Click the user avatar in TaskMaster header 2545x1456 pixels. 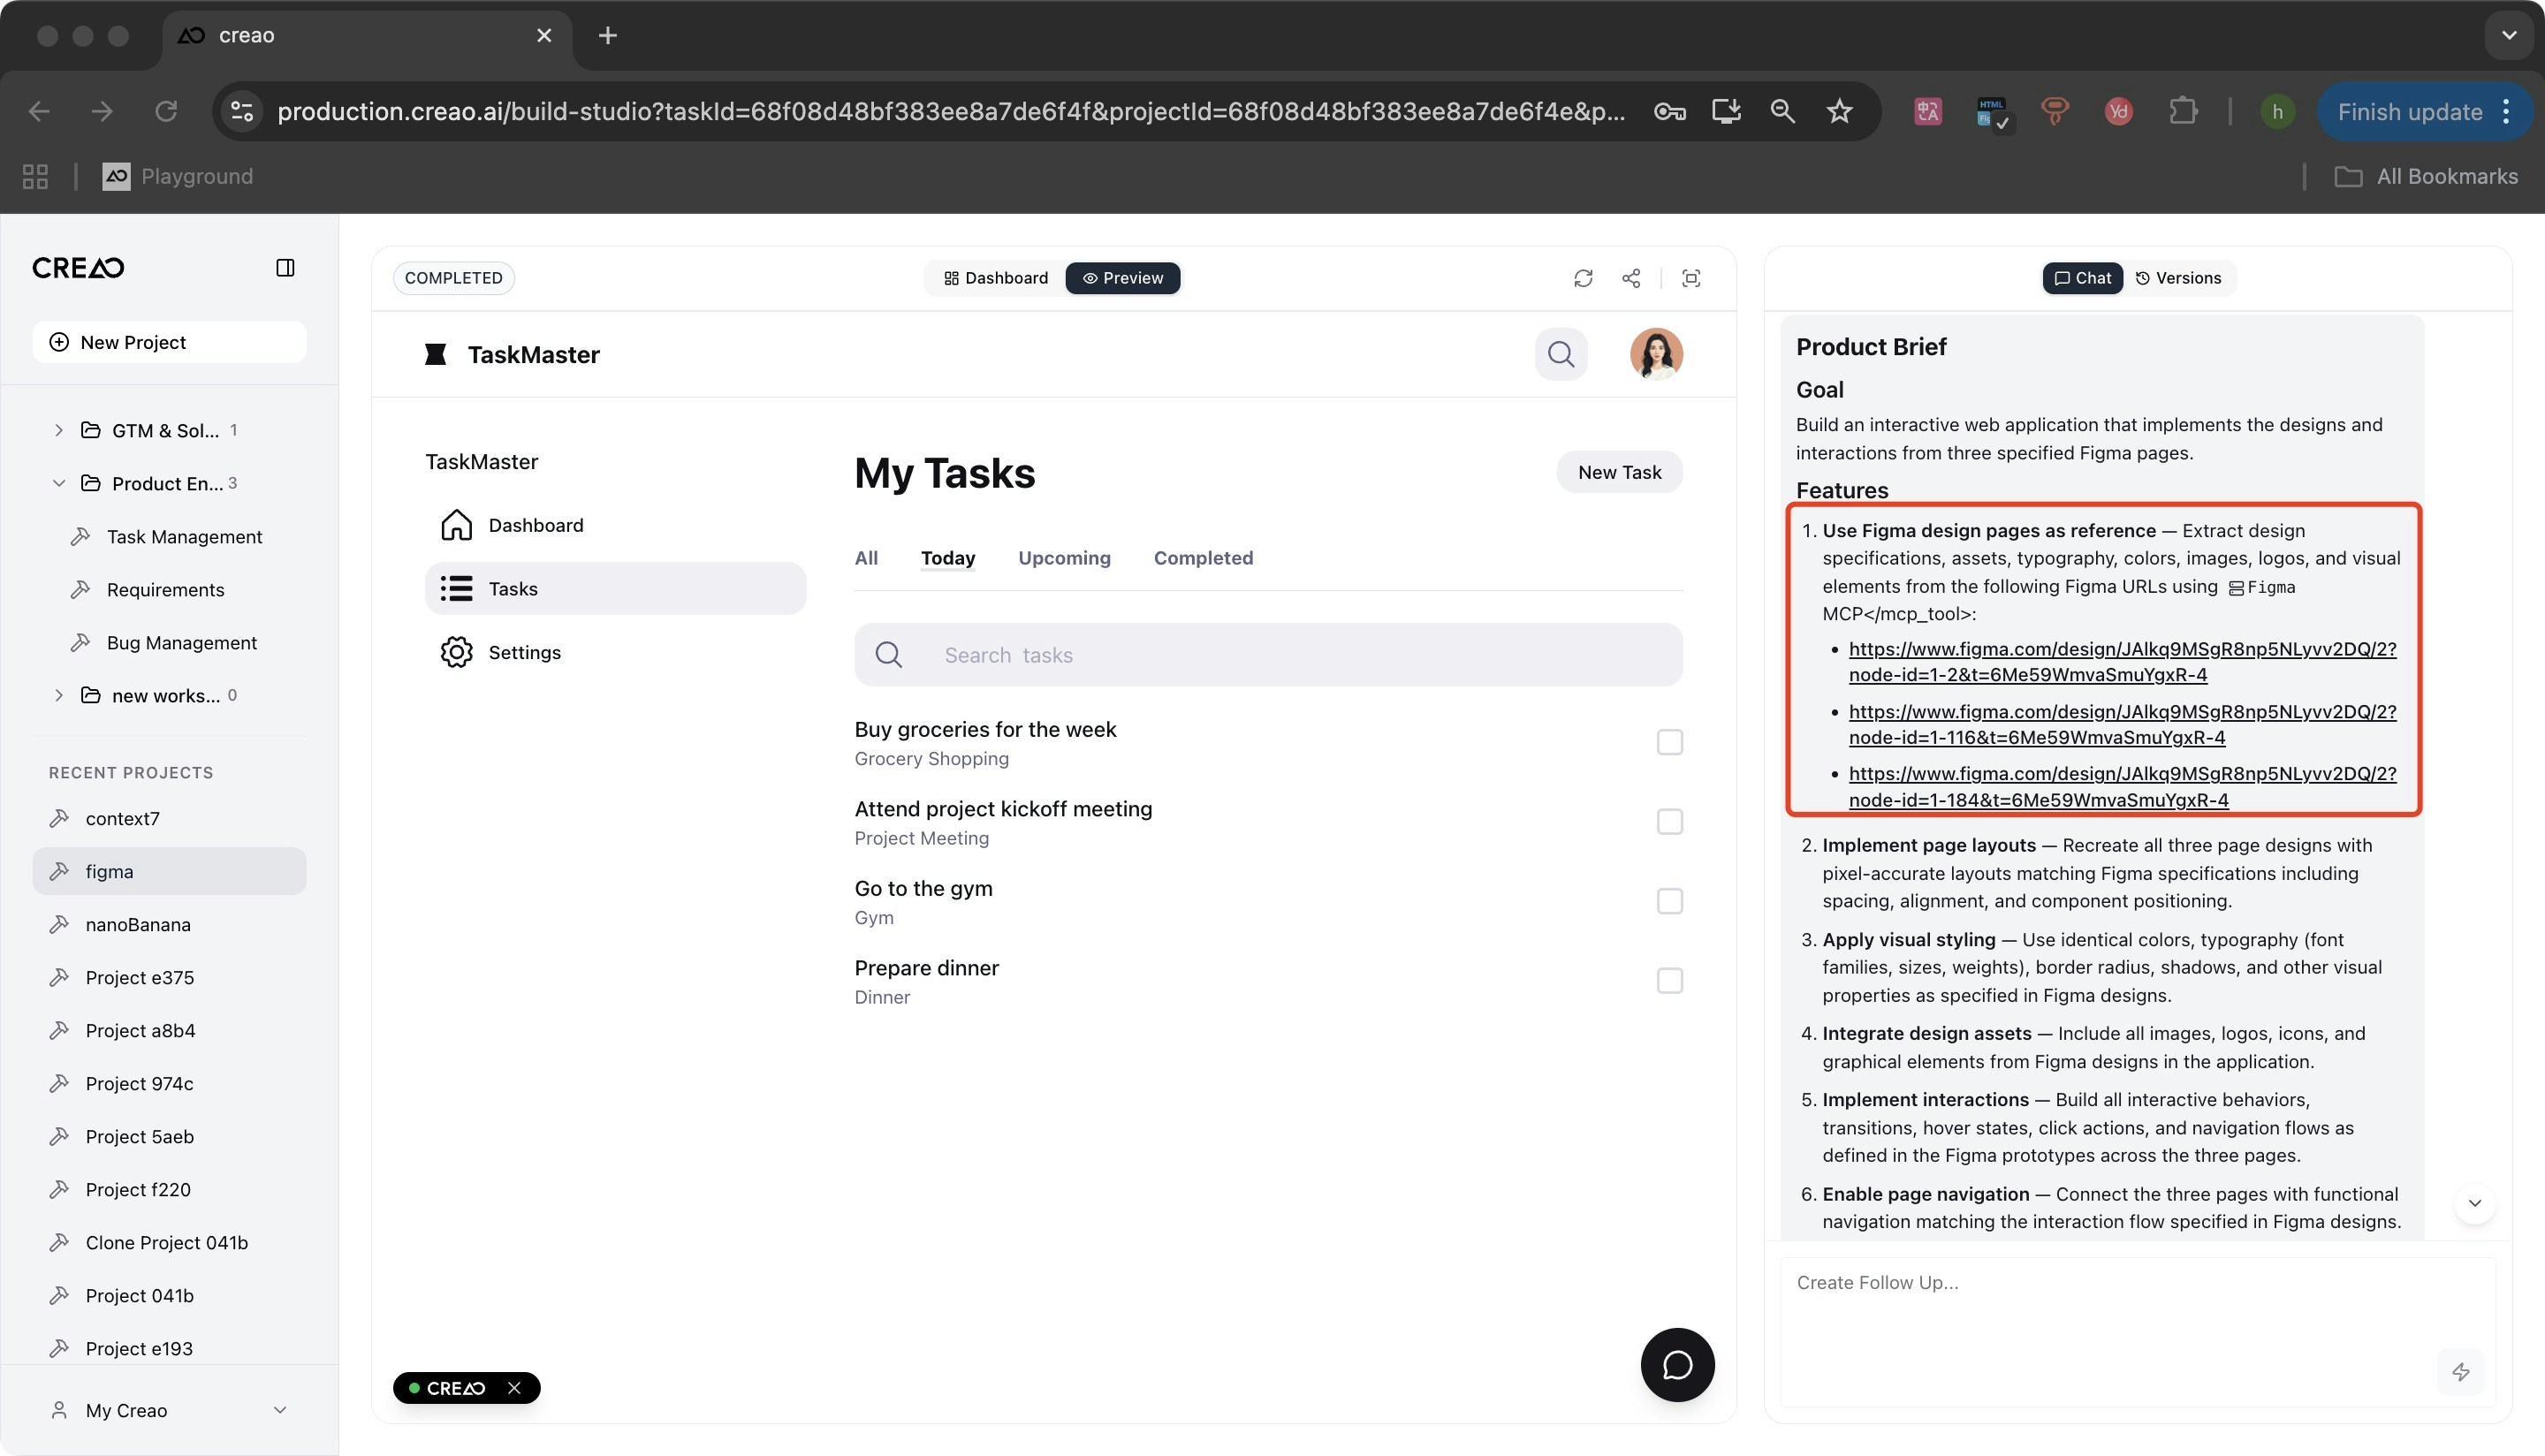[x=1656, y=354]
